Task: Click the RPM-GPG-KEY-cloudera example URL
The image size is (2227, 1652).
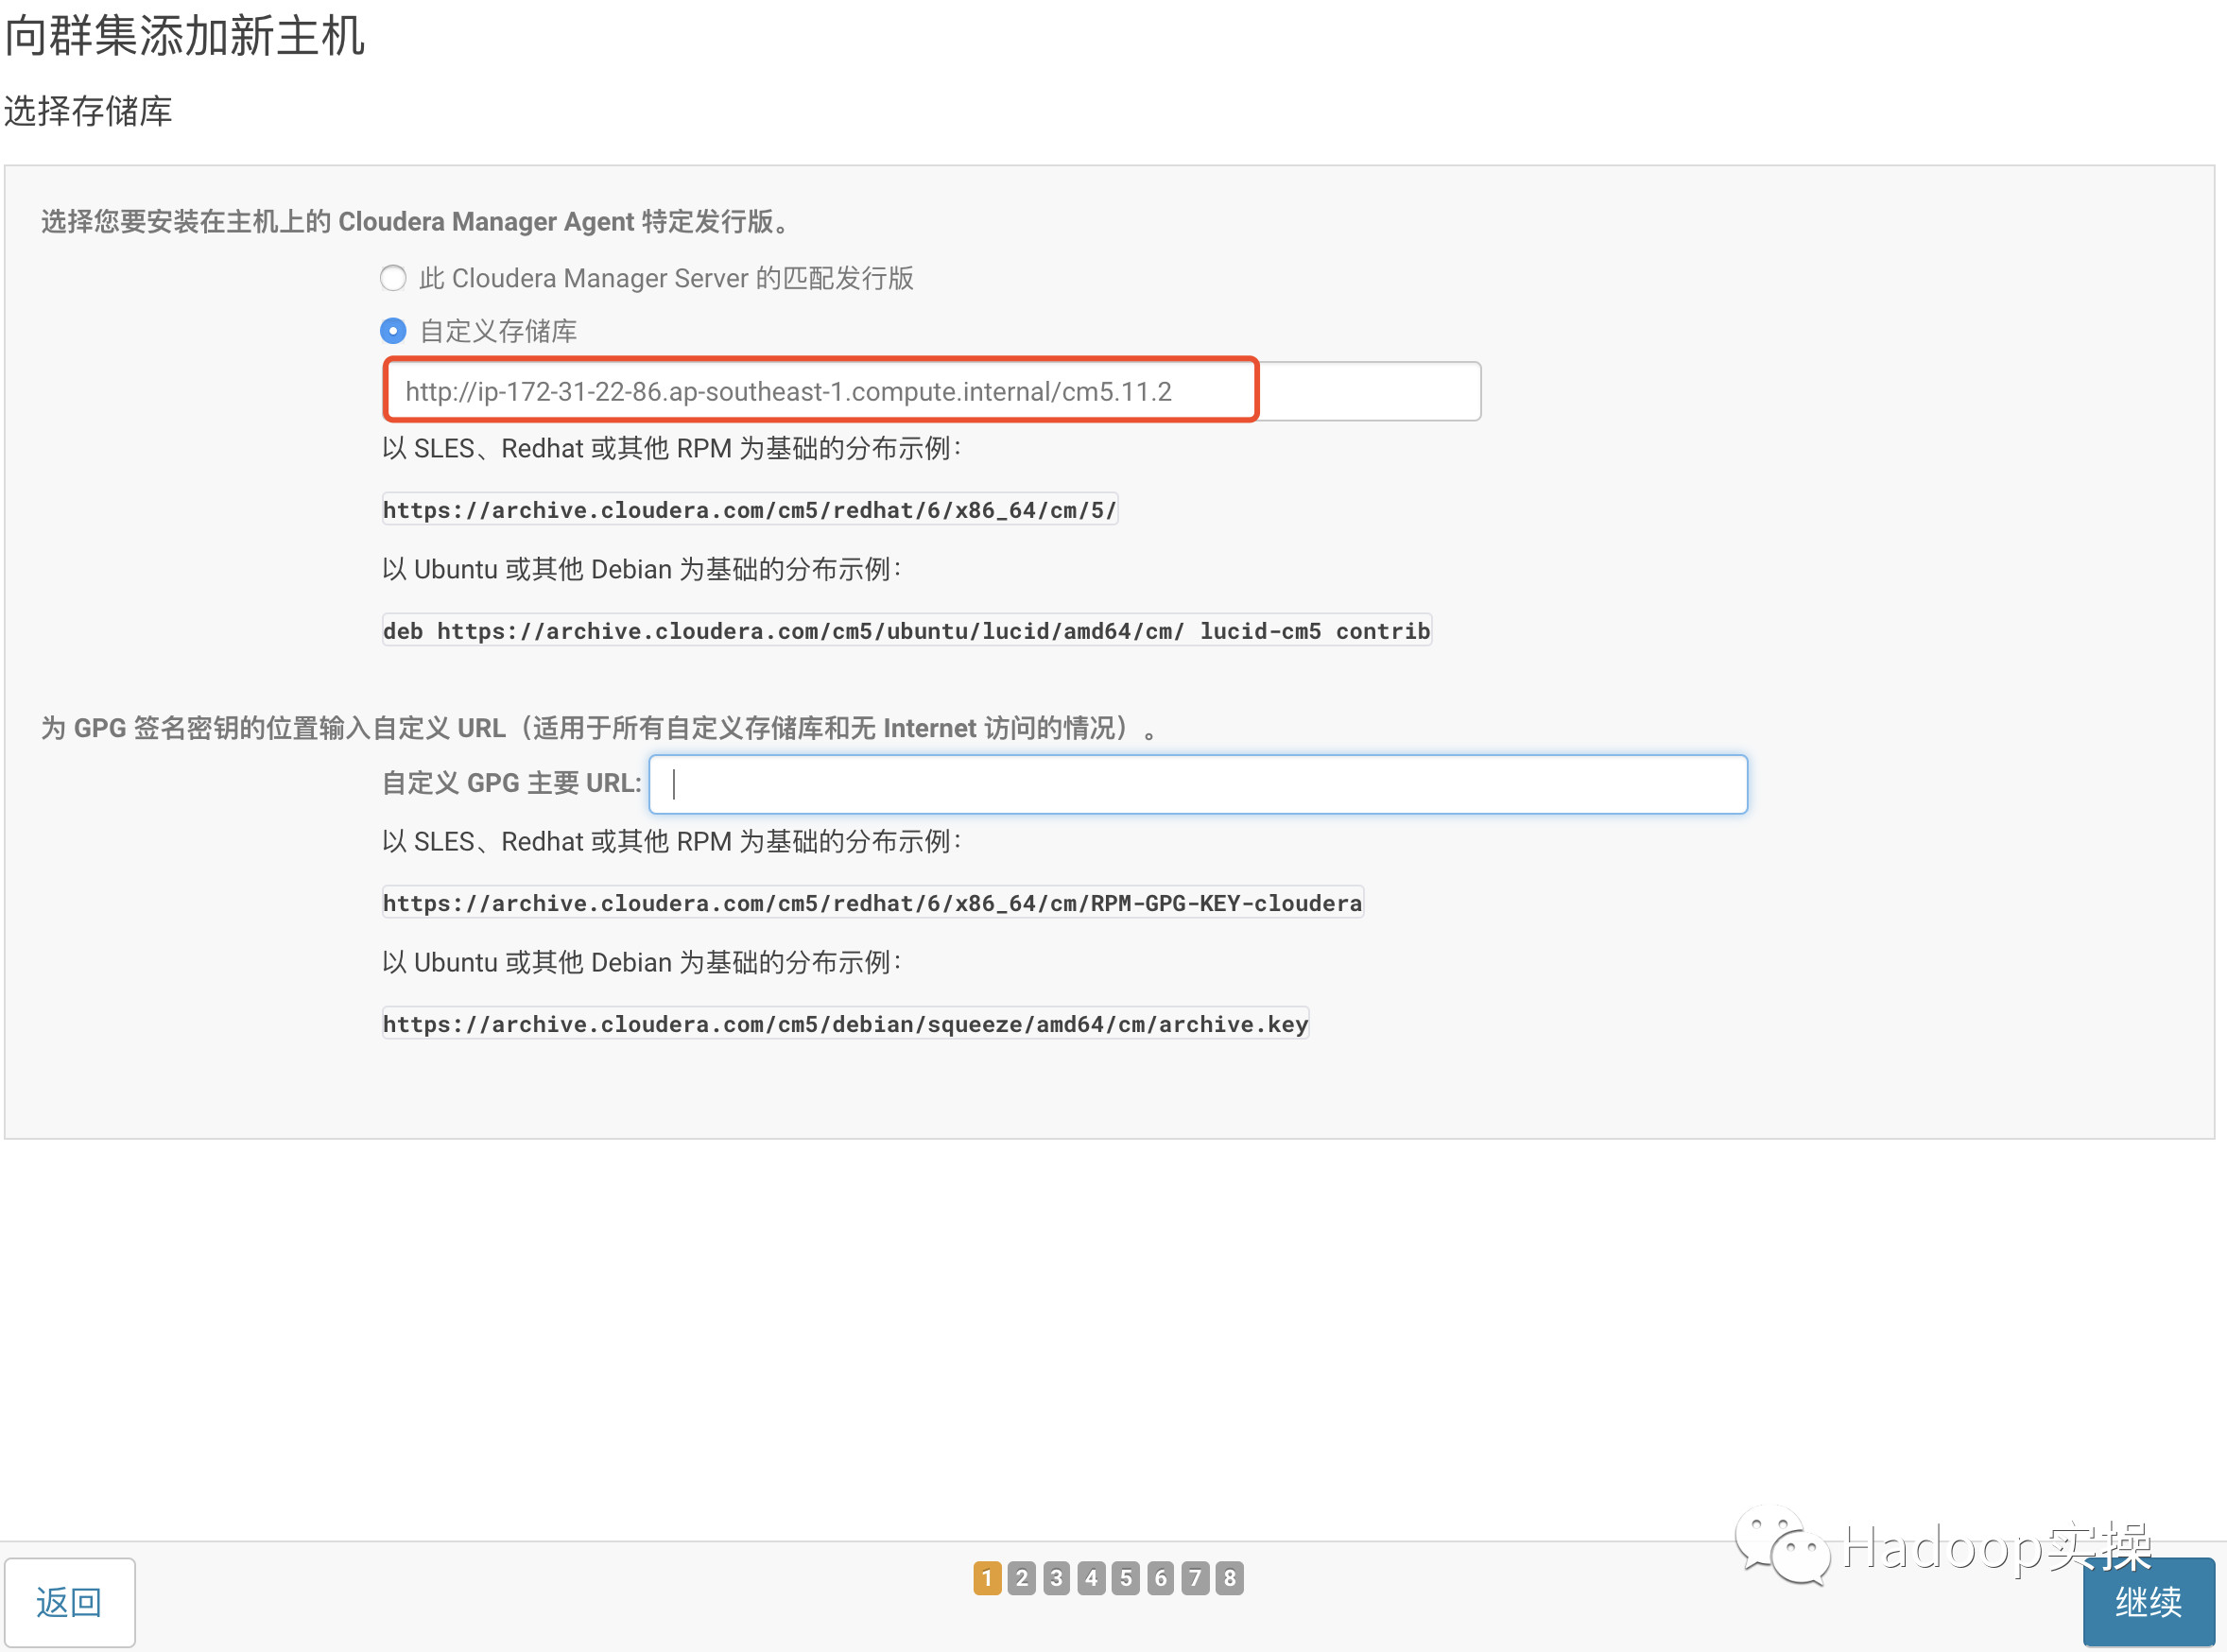Action: point(873,903)
